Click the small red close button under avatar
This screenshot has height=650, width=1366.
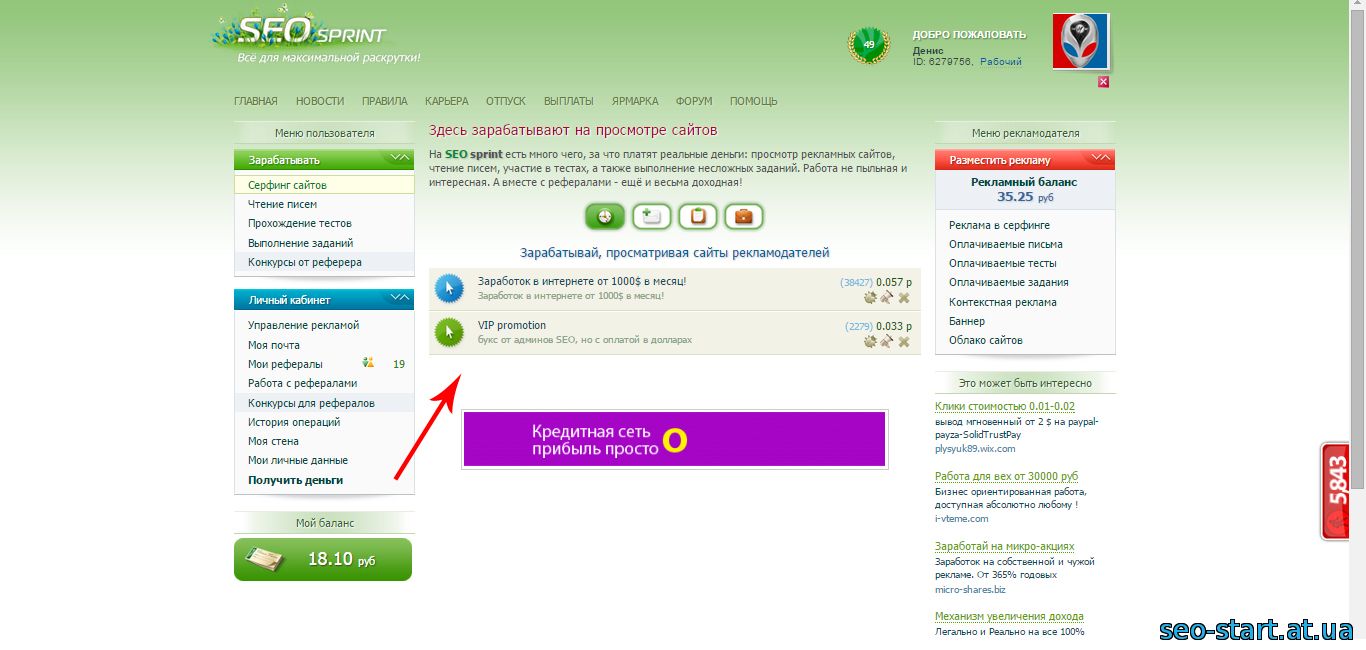point(1103,82)
